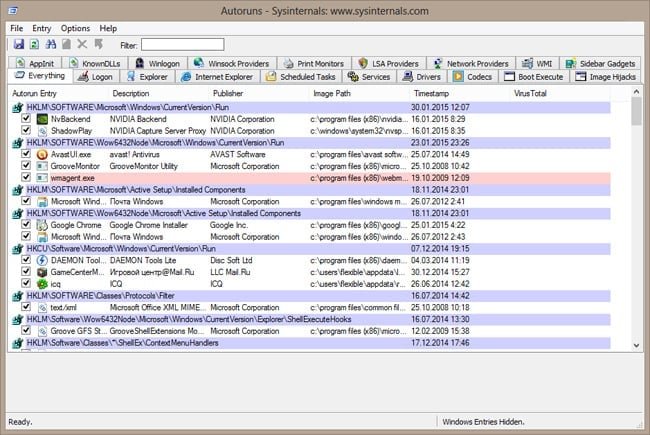Click the Properties toolbar icon
650x435 pixels.
pyautogui.click(x=66, y=44)
